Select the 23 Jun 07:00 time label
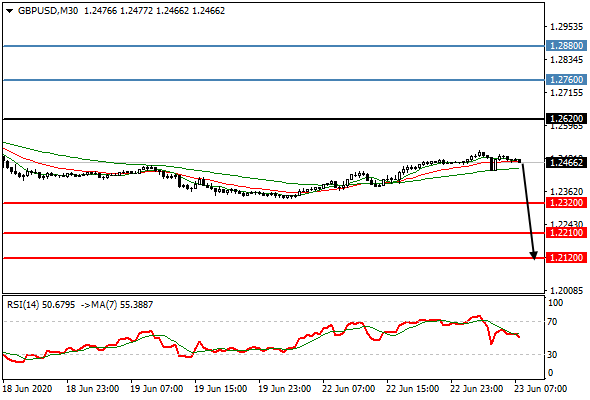Screen dimensions: 590x400 [x=540, y=388]
